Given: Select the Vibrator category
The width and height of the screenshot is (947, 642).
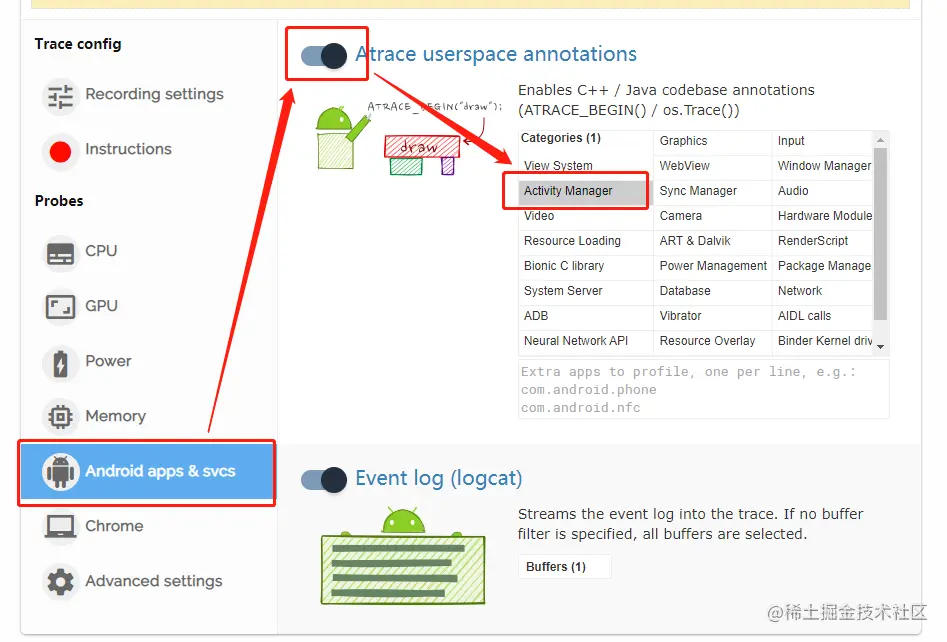Looking at the screenshot, I should 713,316.
